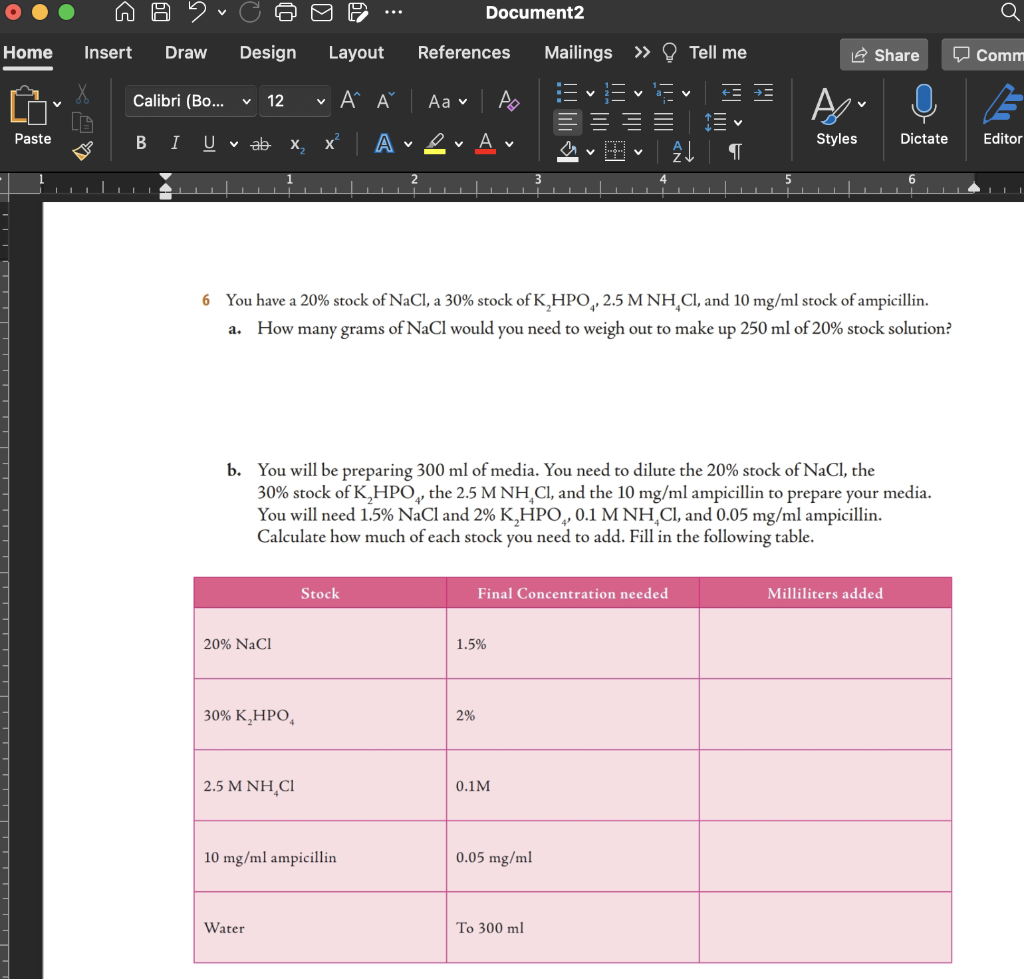Viewport: 1024px width, 979px height.
Task: Toggle center paragraph alignment
Action: [599, 122]
